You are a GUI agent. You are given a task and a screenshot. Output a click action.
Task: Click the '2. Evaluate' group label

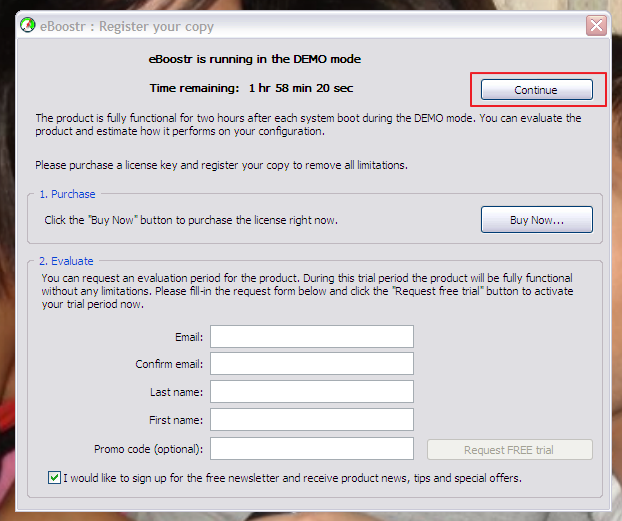(x=66, y=261)
